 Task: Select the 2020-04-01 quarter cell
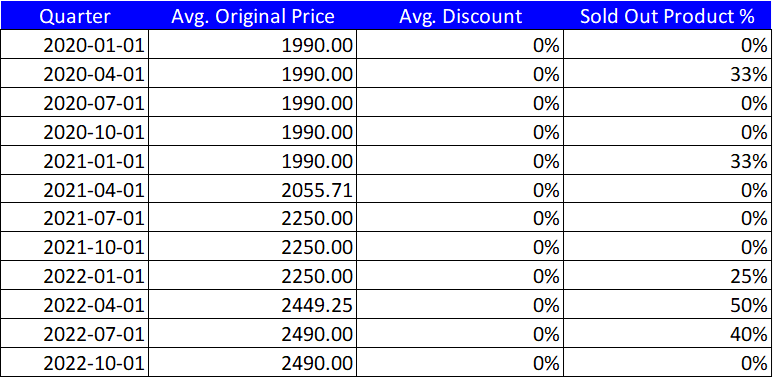pyautogui.click(x=74, y=74)
